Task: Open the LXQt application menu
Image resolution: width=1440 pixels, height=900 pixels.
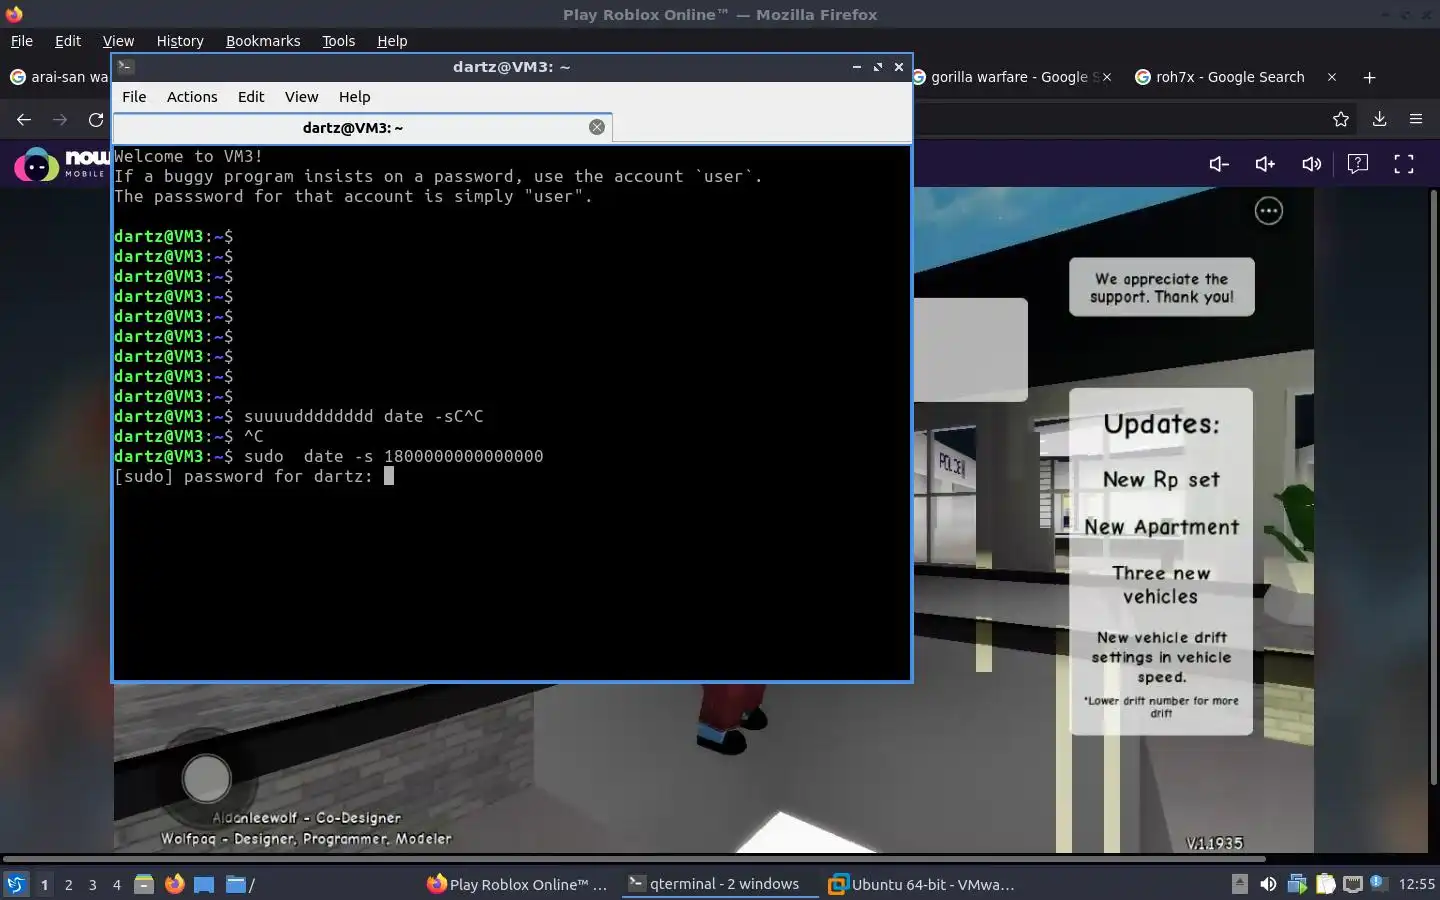Action: click(16, 884)
